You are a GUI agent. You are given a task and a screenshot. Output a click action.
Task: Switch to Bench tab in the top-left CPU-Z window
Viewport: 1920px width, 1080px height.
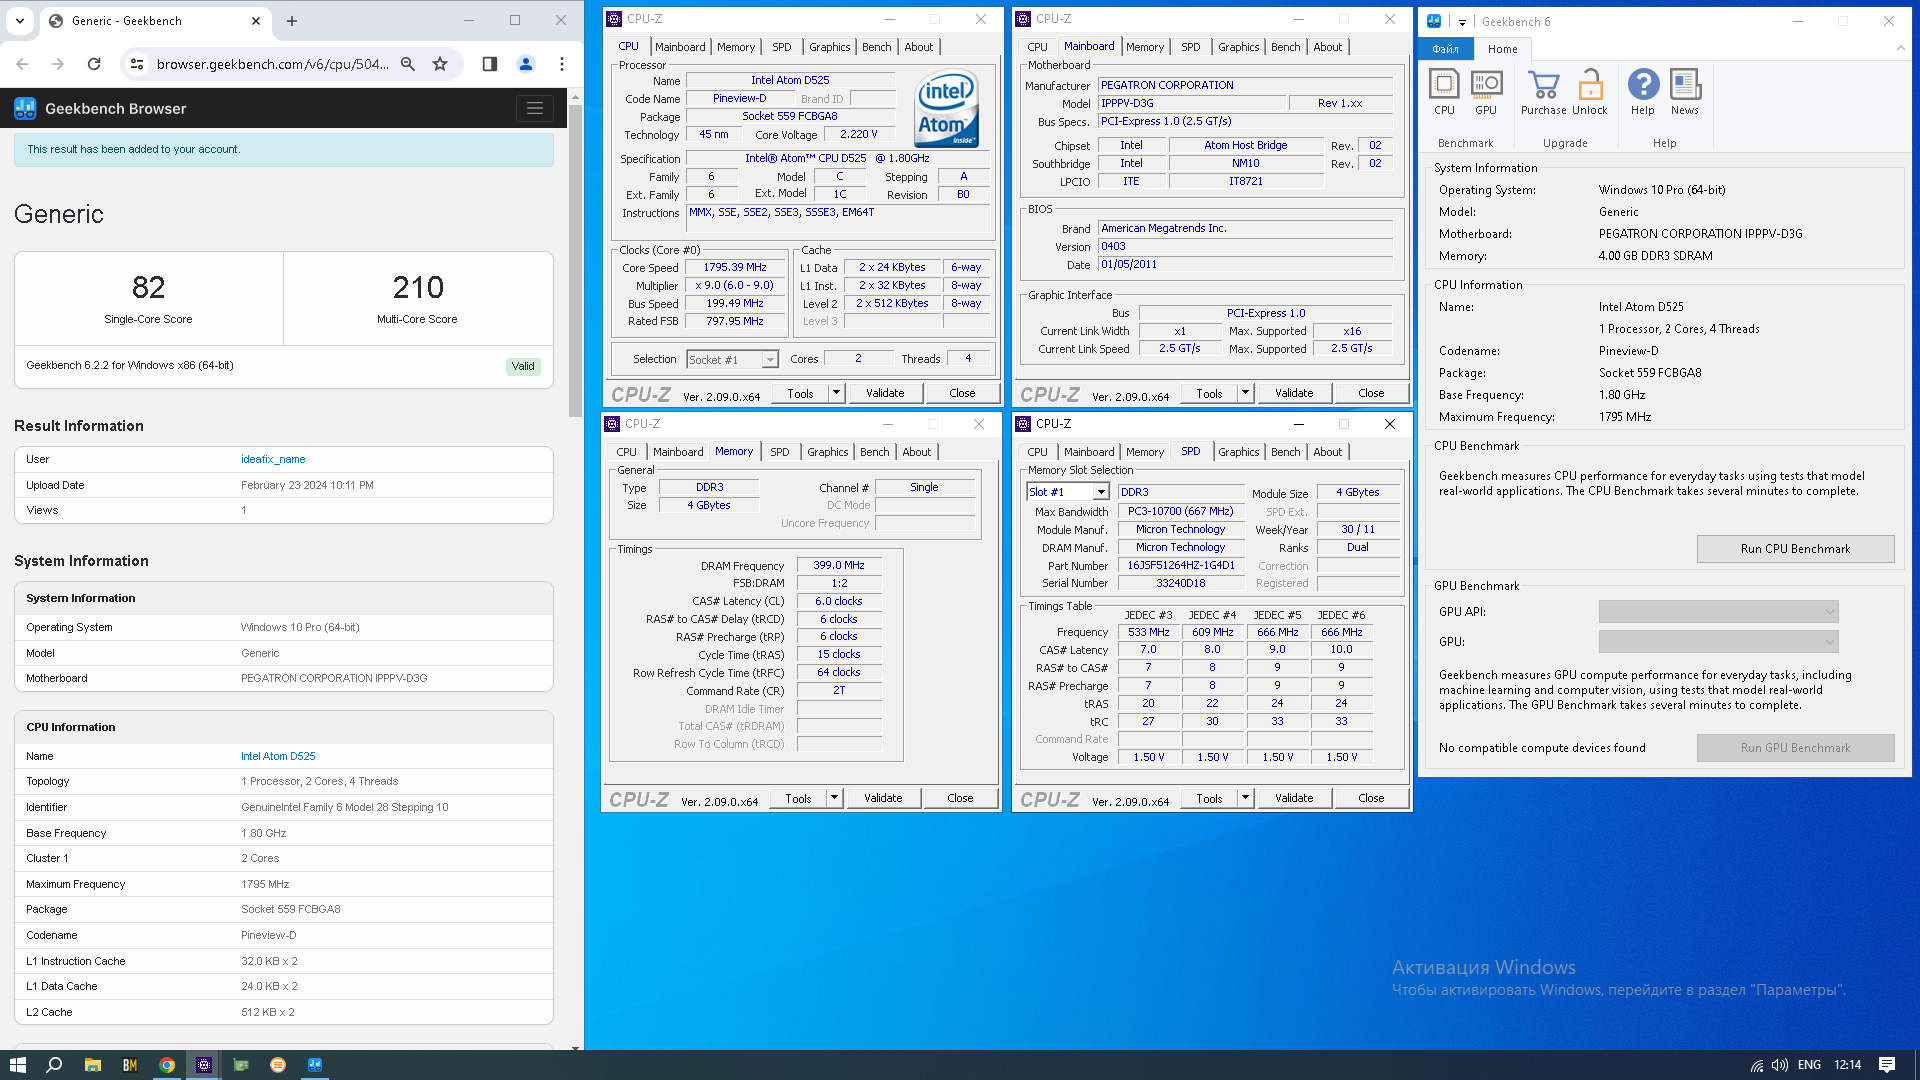pos(876,47)
